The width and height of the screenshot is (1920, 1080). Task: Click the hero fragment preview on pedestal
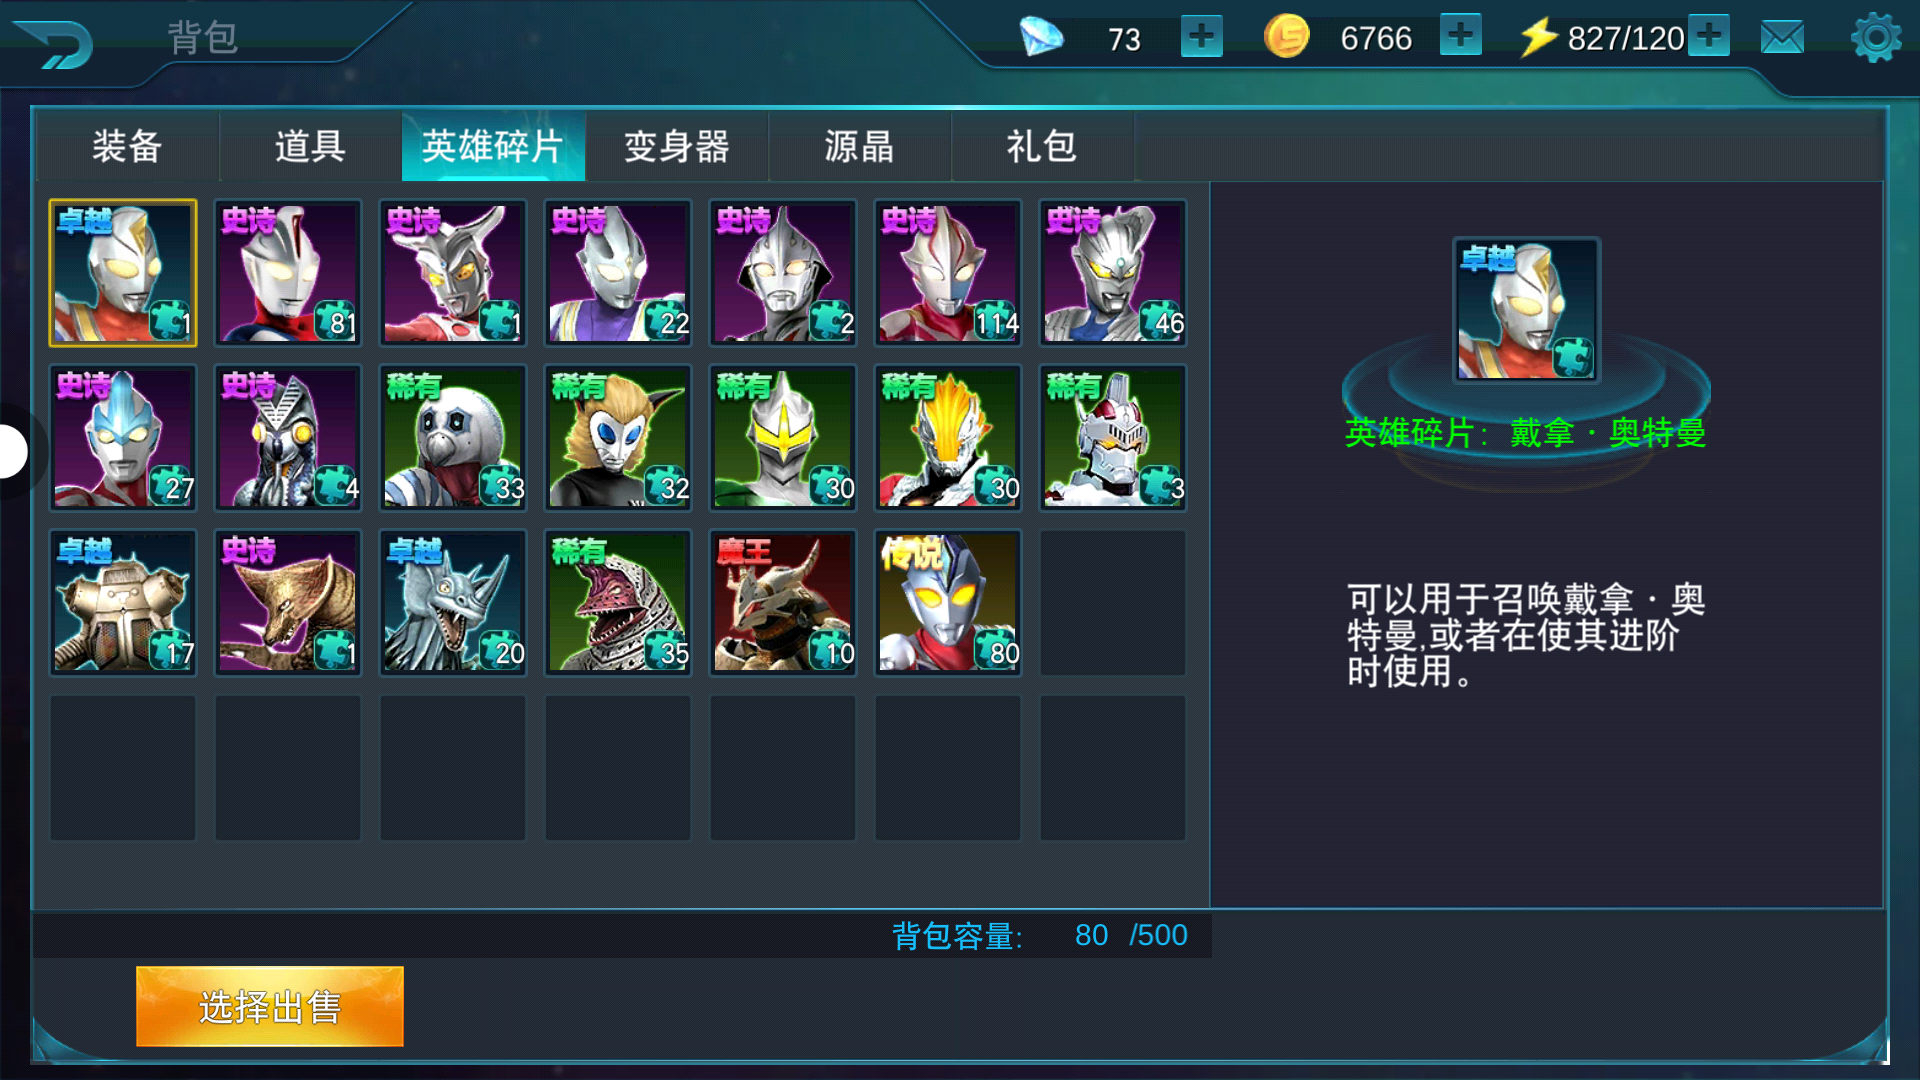pos(1526,310)
